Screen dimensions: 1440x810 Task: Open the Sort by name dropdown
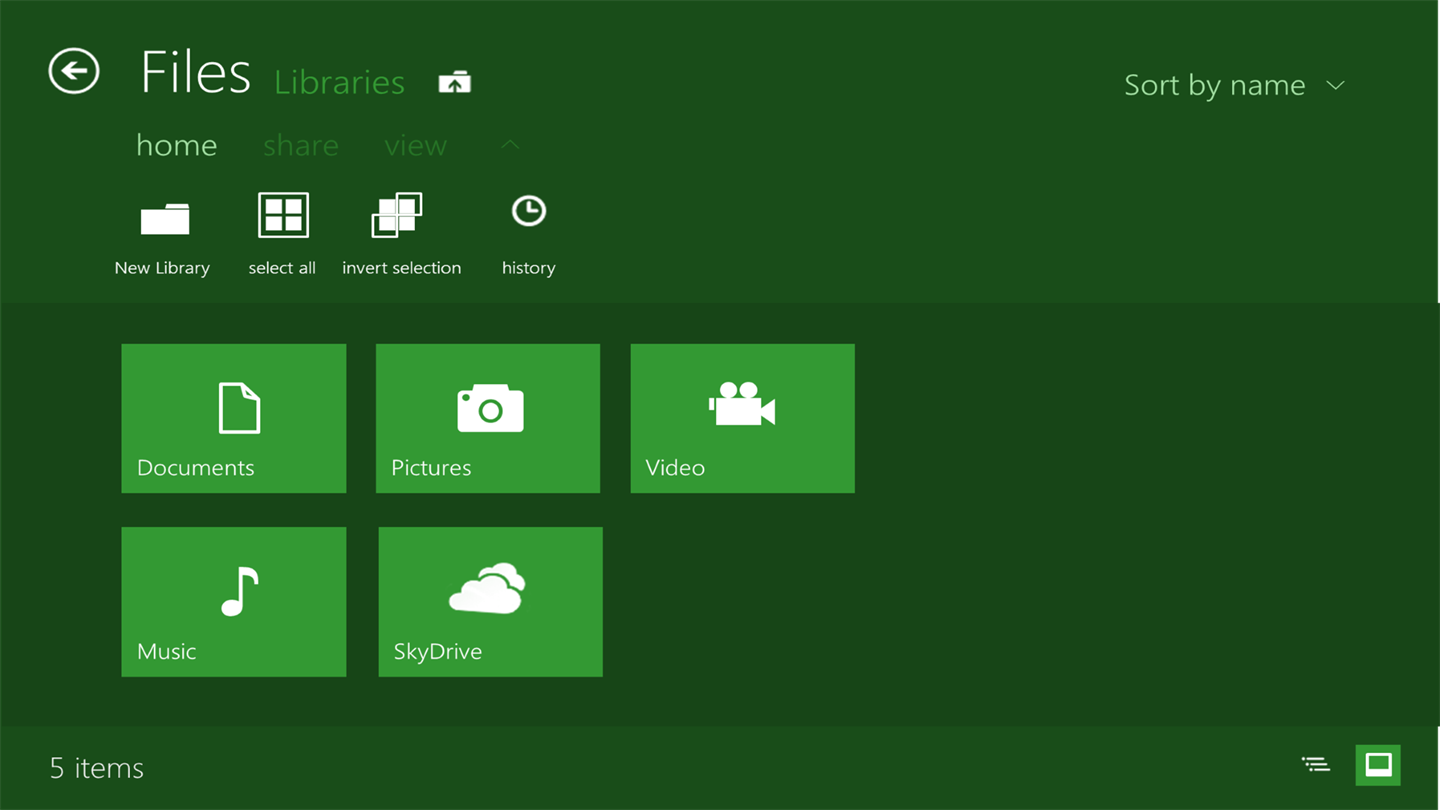click(1234, 85)
